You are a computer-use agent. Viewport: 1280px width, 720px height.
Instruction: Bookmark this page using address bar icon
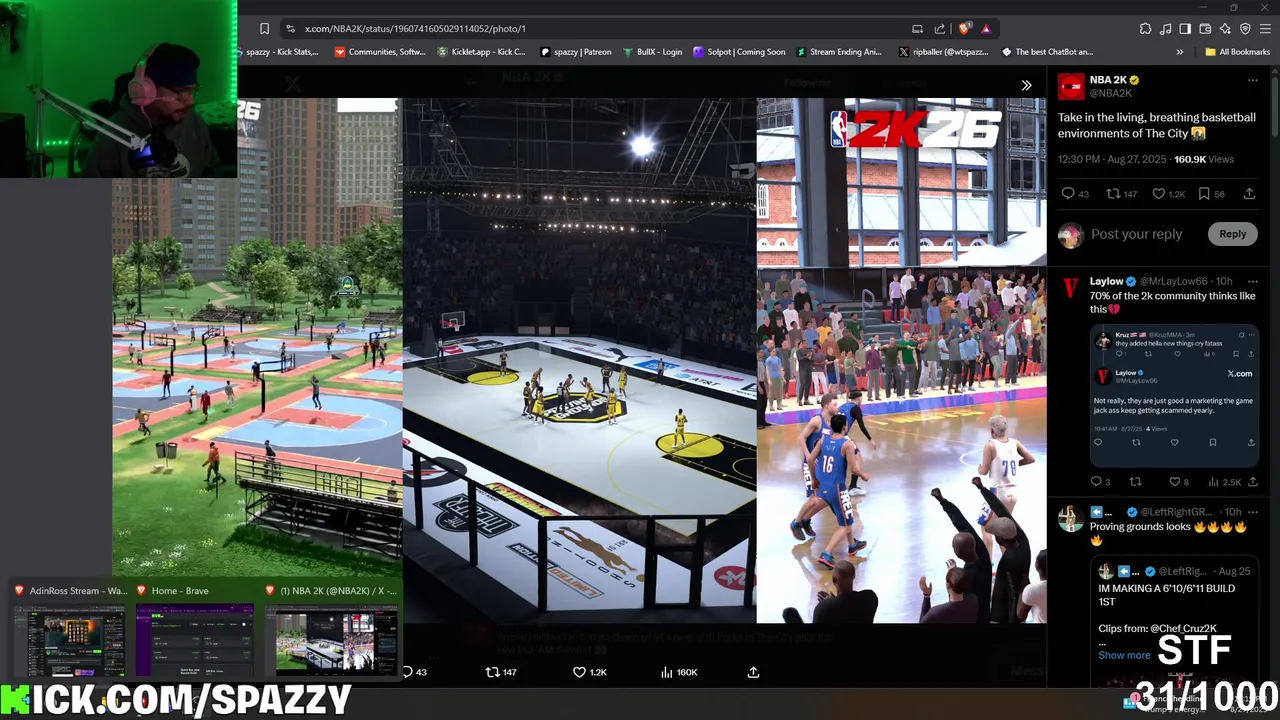click(264, 29)
